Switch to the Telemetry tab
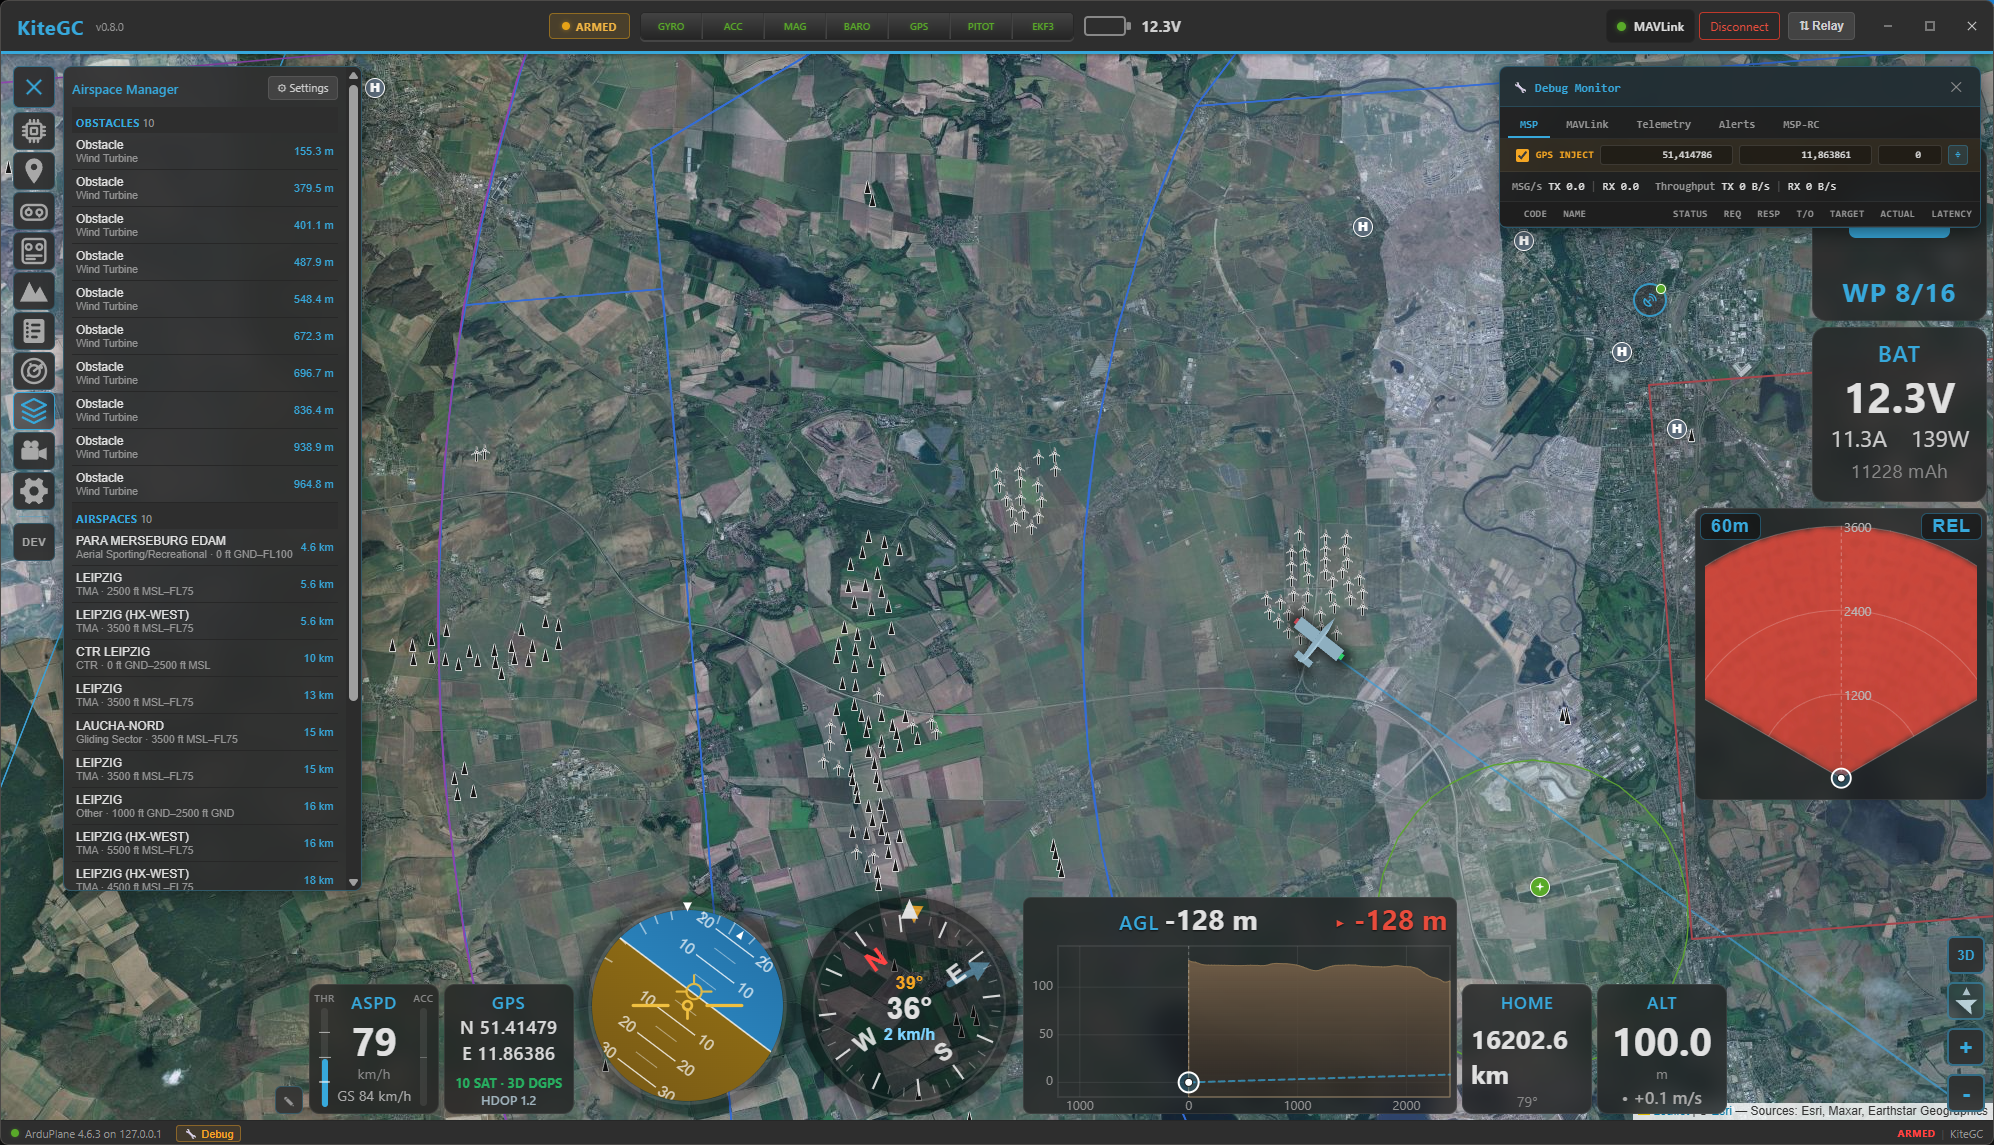This screenshot has height=1145, width=1994. (1663, 125)
